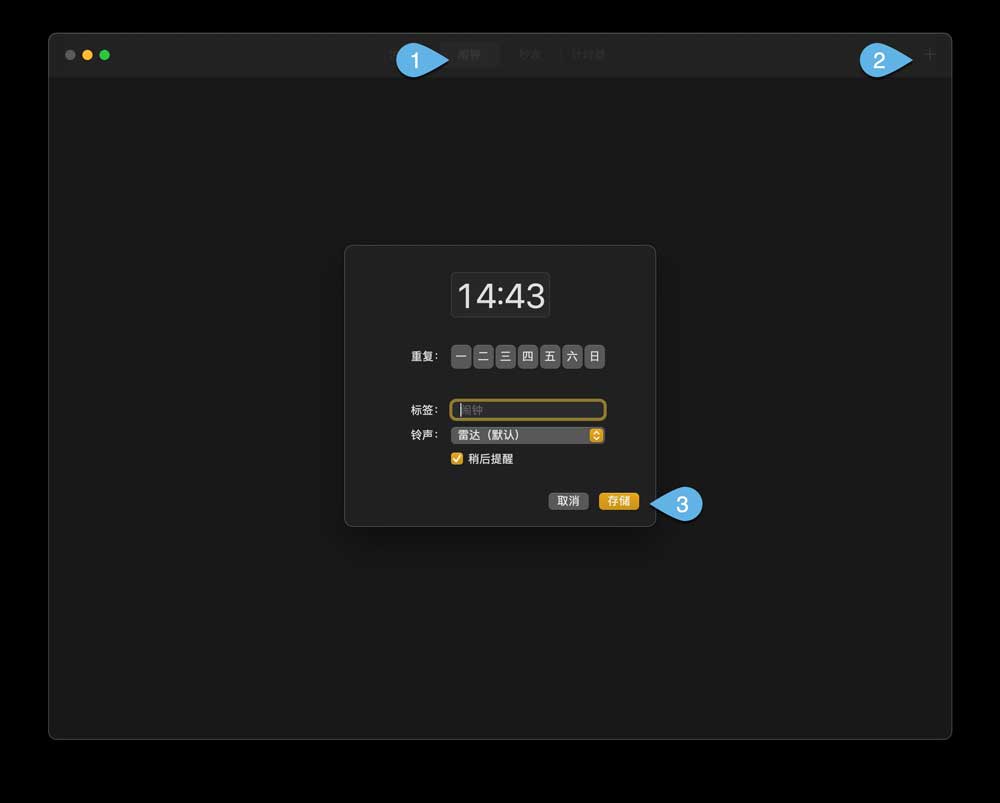This screenshot has width=1000, height=803.
Task: Switch to the 闹钟 tab
Action: [469, 55]
